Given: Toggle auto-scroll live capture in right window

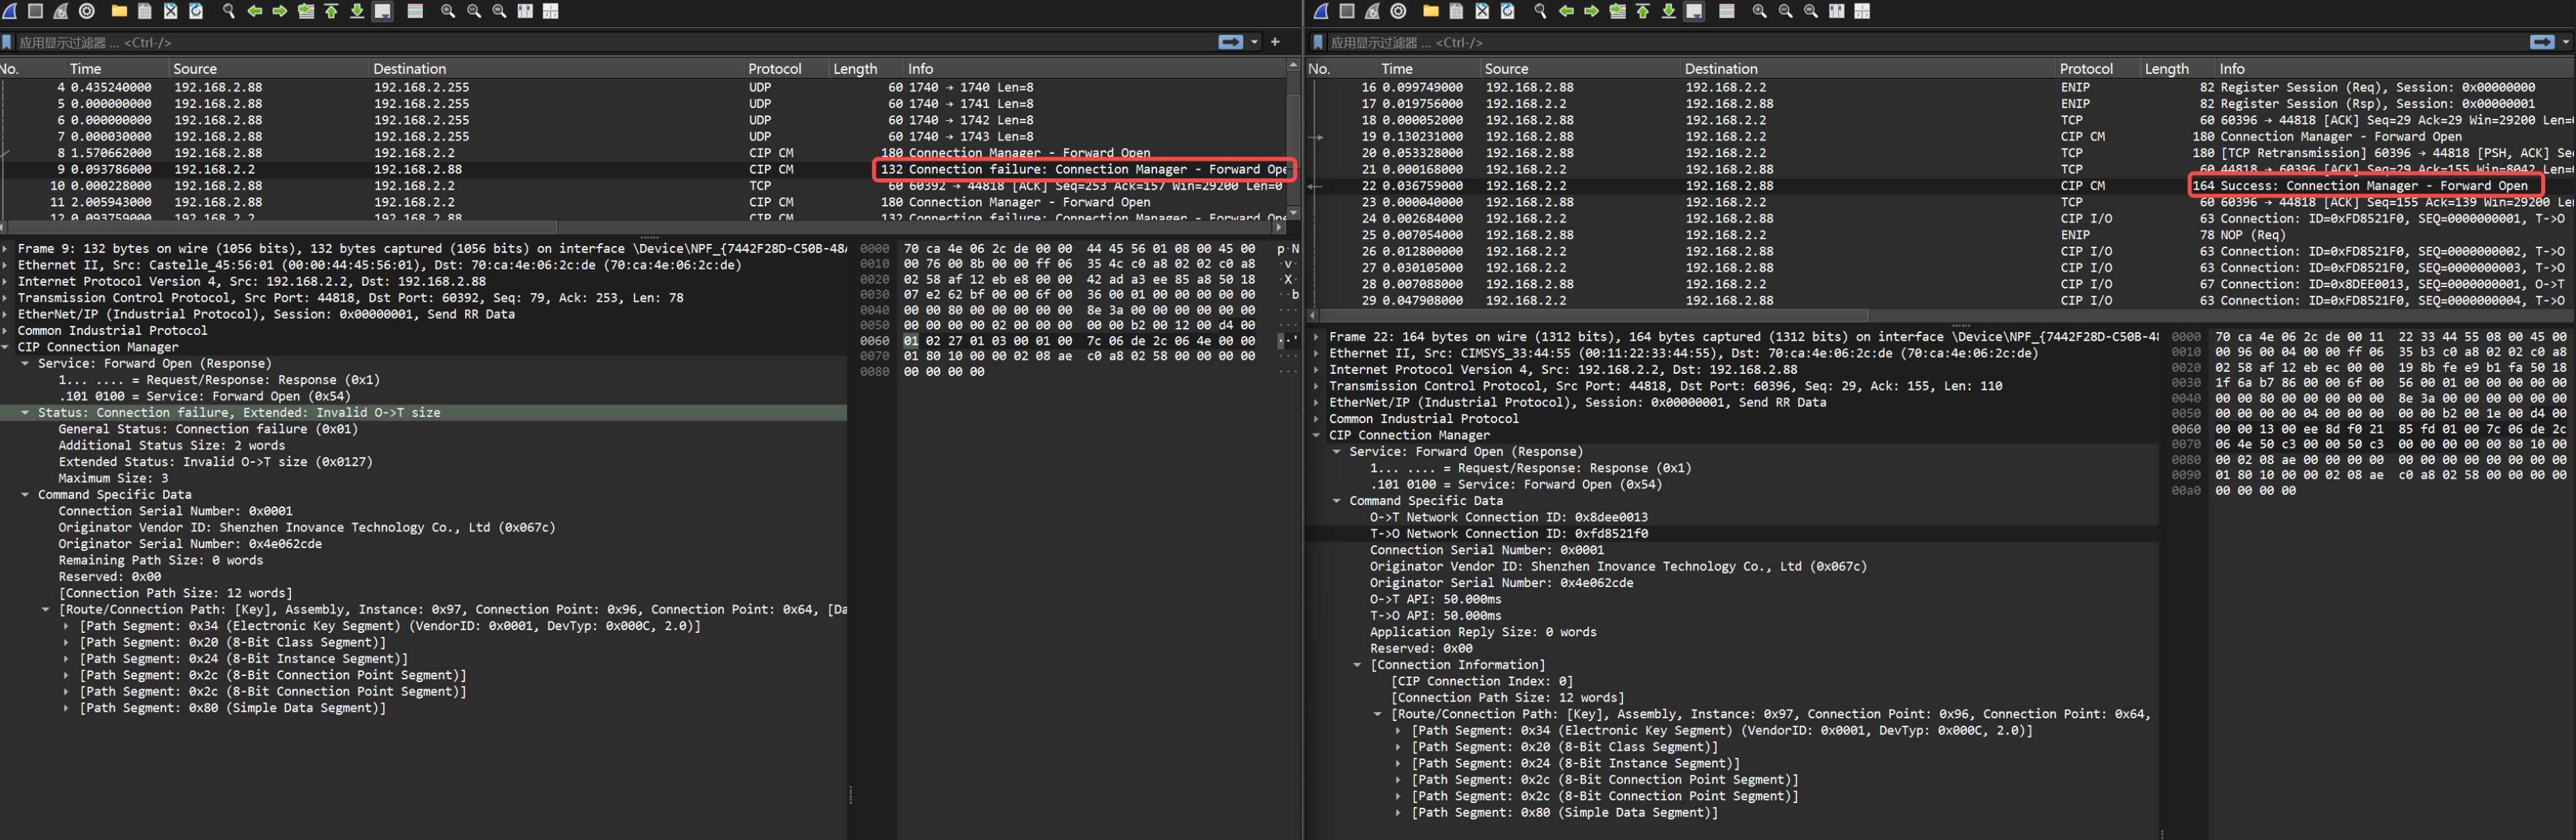Looking at the screenshot, I should (x=1695, y=11).
